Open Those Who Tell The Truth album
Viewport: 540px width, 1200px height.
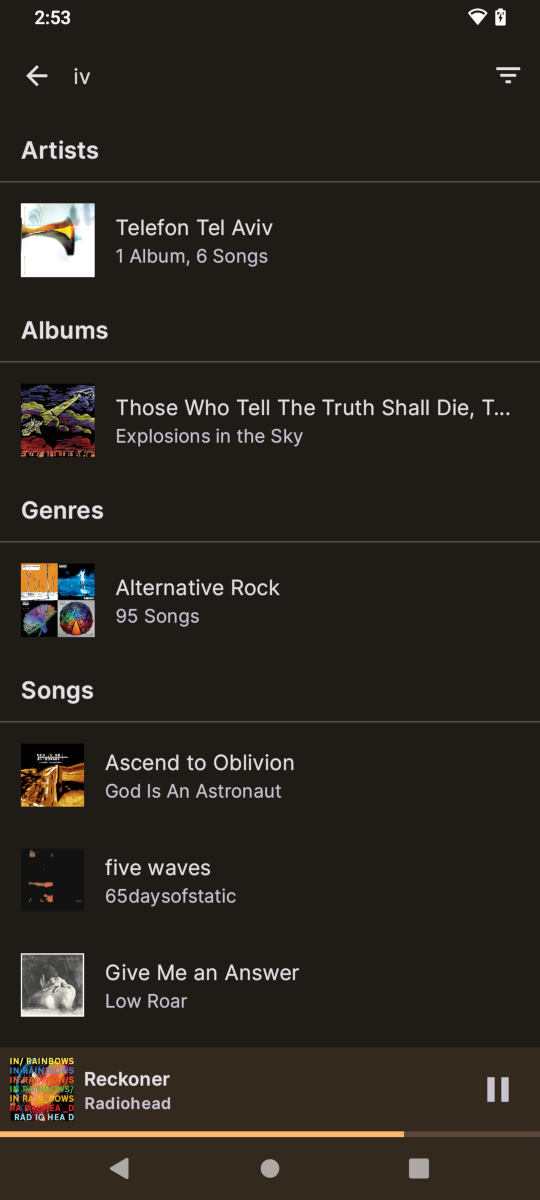(270, 420)
